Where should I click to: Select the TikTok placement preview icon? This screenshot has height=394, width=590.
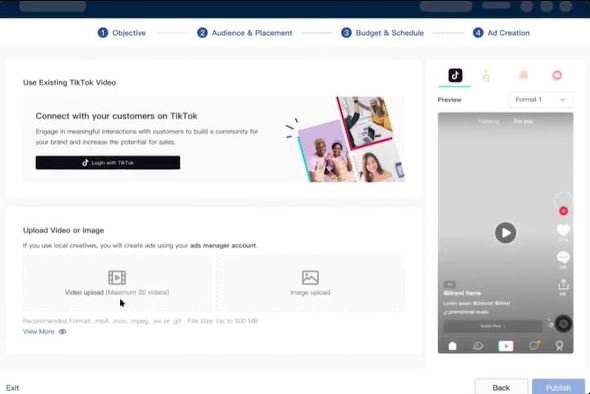(455, 75)
